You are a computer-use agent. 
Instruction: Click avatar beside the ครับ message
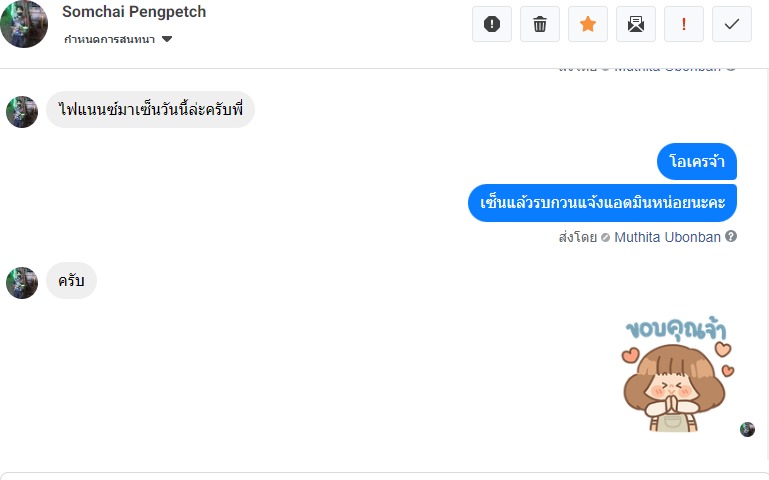[x=22, y=283]
